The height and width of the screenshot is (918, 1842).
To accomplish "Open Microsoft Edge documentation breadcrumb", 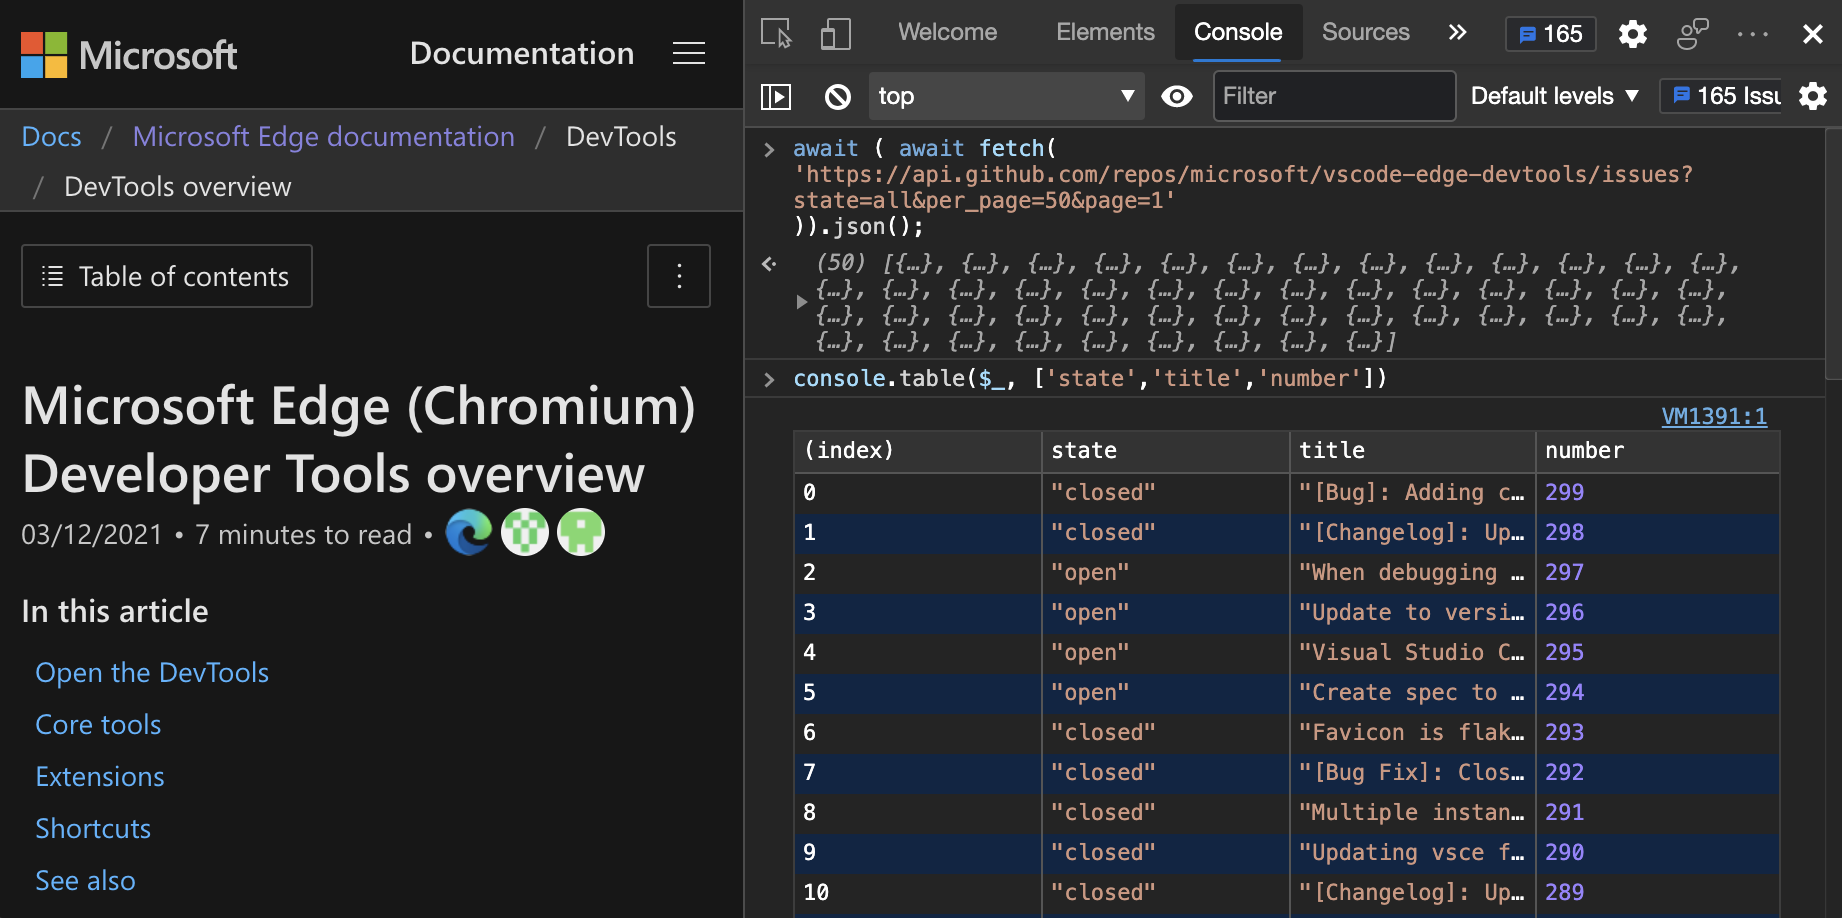I will (324, 136).
